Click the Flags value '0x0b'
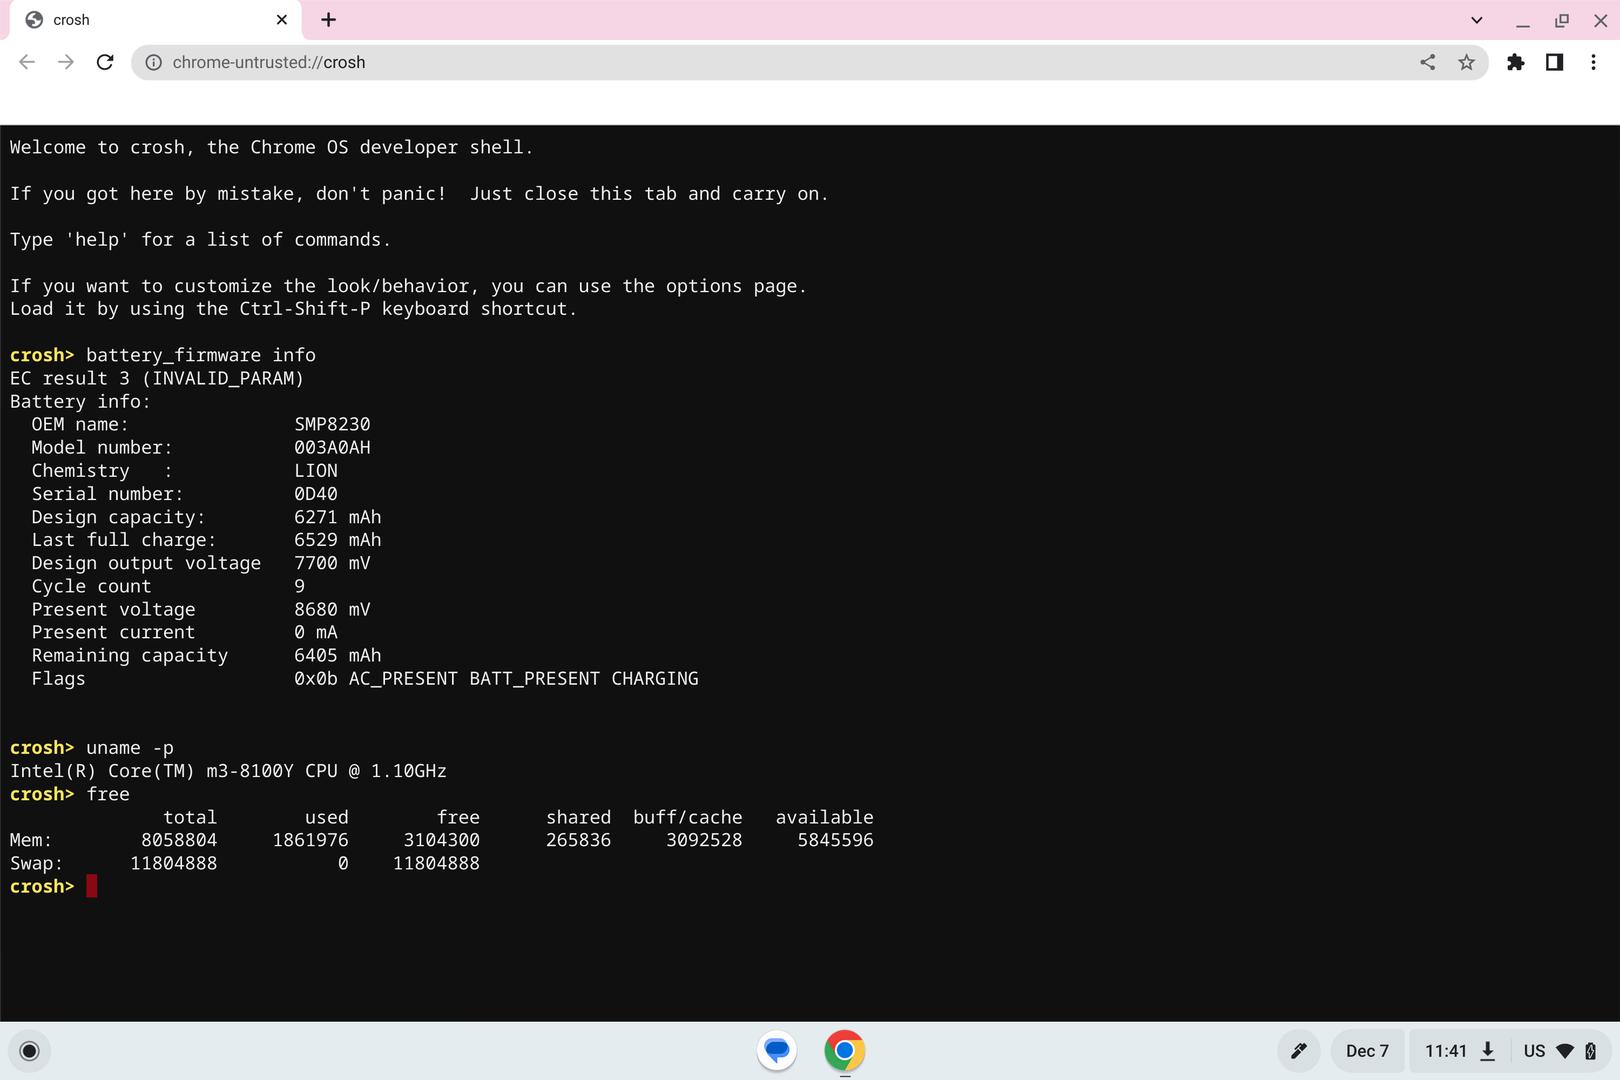Viewport: 1620px width, 1080px height. (x=316, y=678)
